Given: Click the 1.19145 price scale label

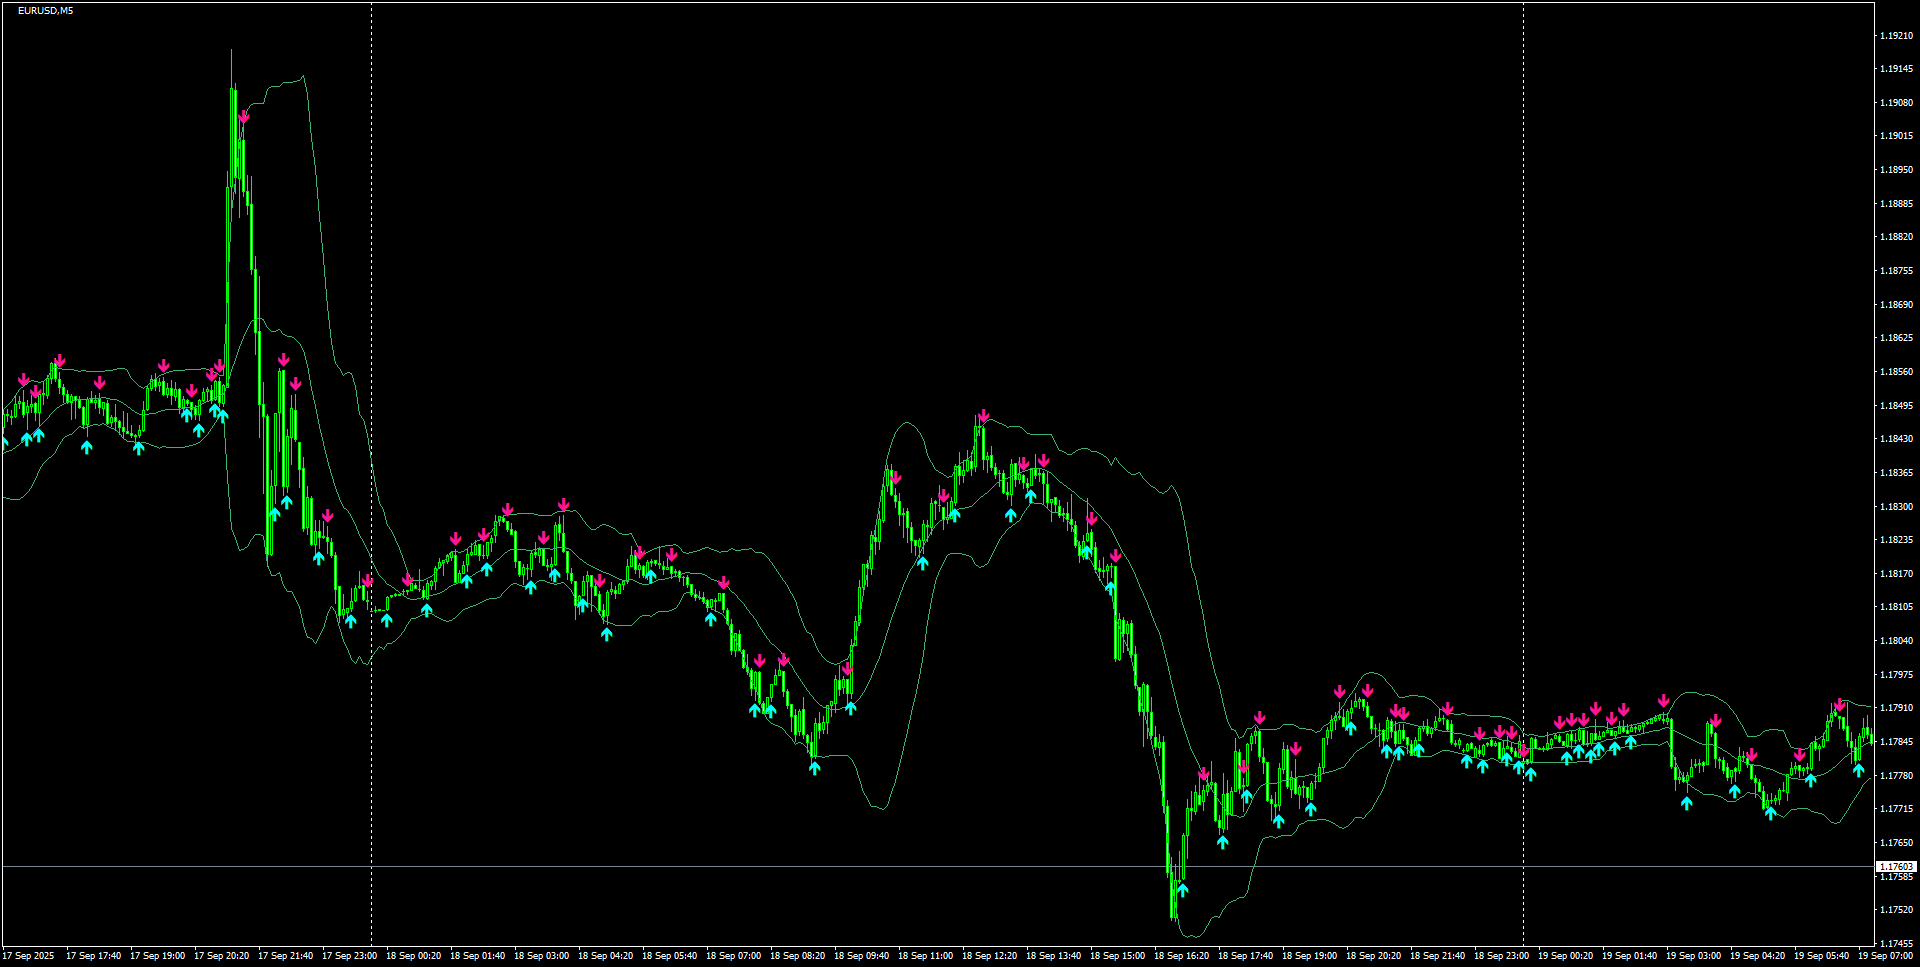Looking at the screenshot, I should [x=1896, y=69].
